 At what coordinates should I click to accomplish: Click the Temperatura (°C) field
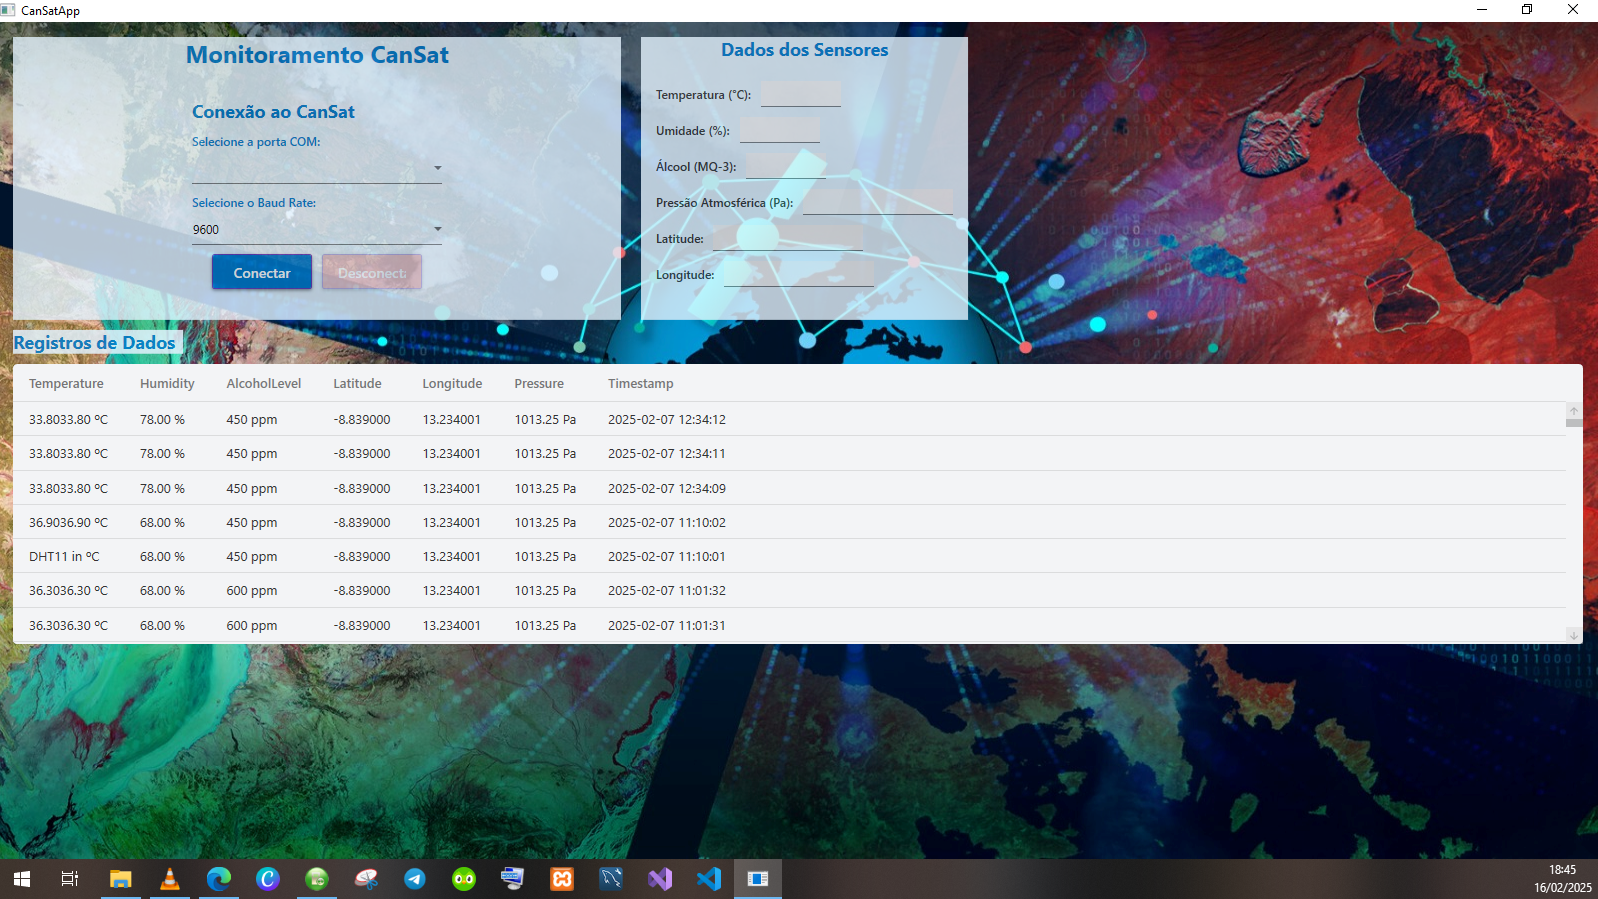(x=801, y=95)
